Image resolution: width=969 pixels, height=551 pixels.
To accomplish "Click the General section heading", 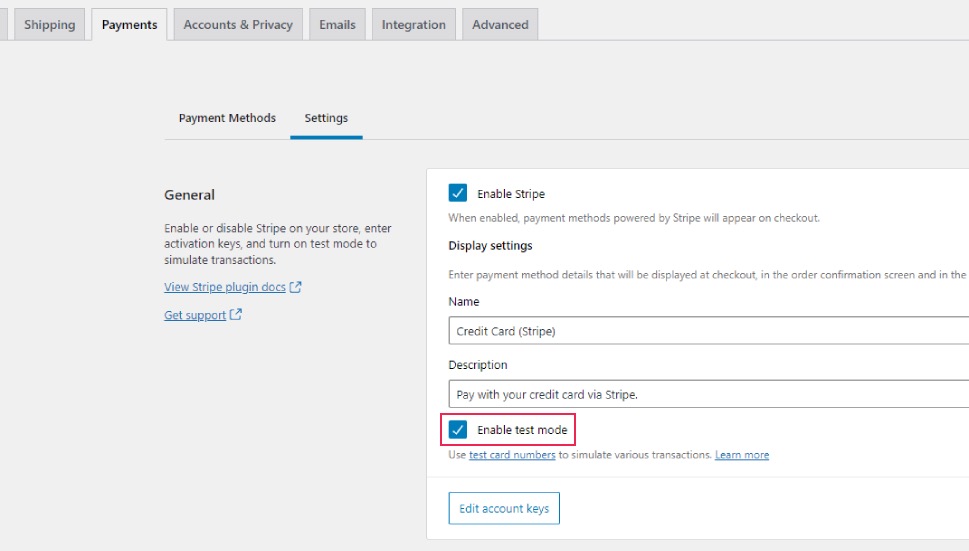I will click(189, 195).
